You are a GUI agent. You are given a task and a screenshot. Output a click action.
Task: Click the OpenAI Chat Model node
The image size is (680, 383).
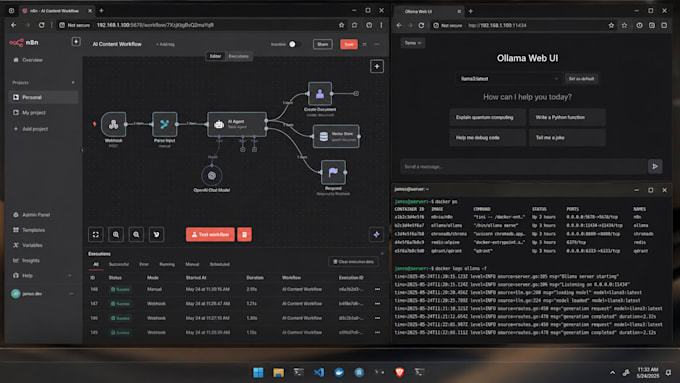click(x=212, y=176)
